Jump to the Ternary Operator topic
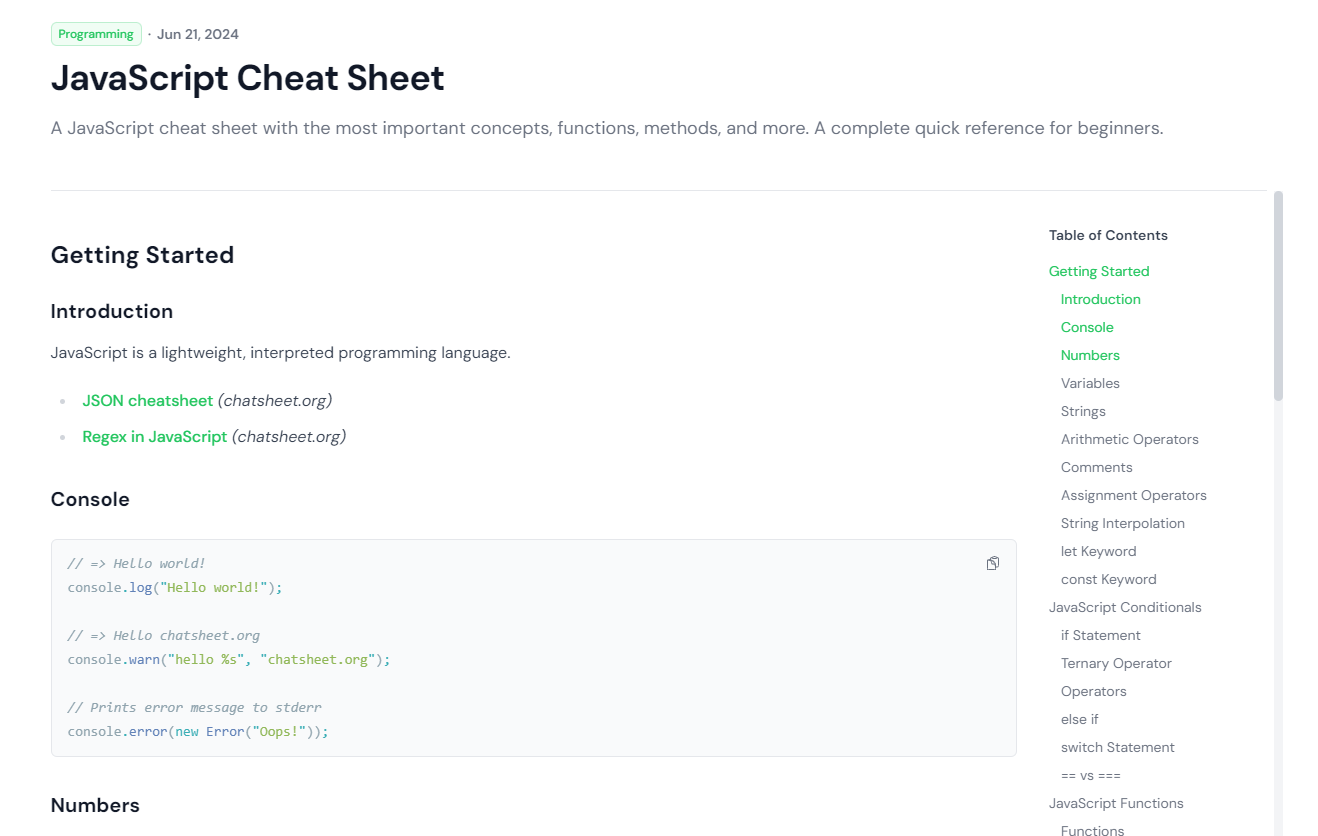The image size is (1318, 836). pos(1116,663)
